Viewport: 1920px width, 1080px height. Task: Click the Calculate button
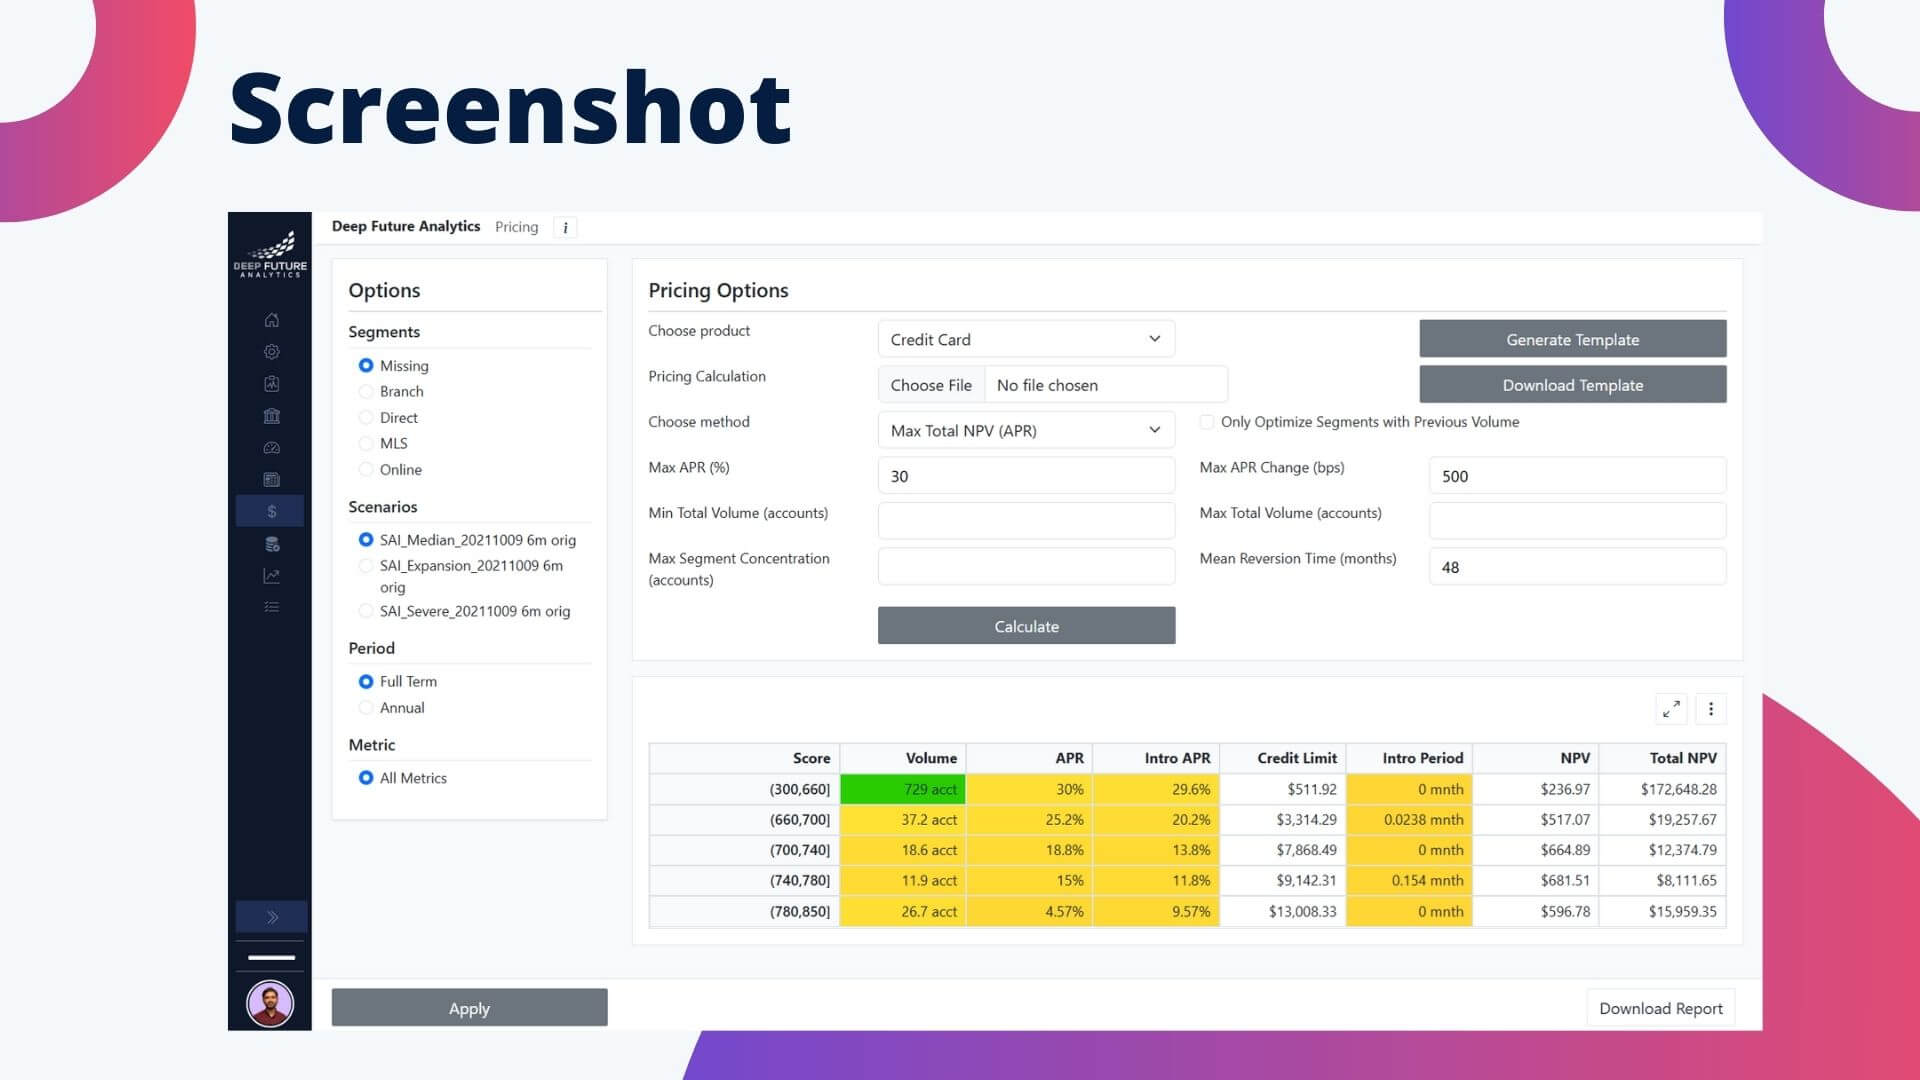tap(1026, 626)
